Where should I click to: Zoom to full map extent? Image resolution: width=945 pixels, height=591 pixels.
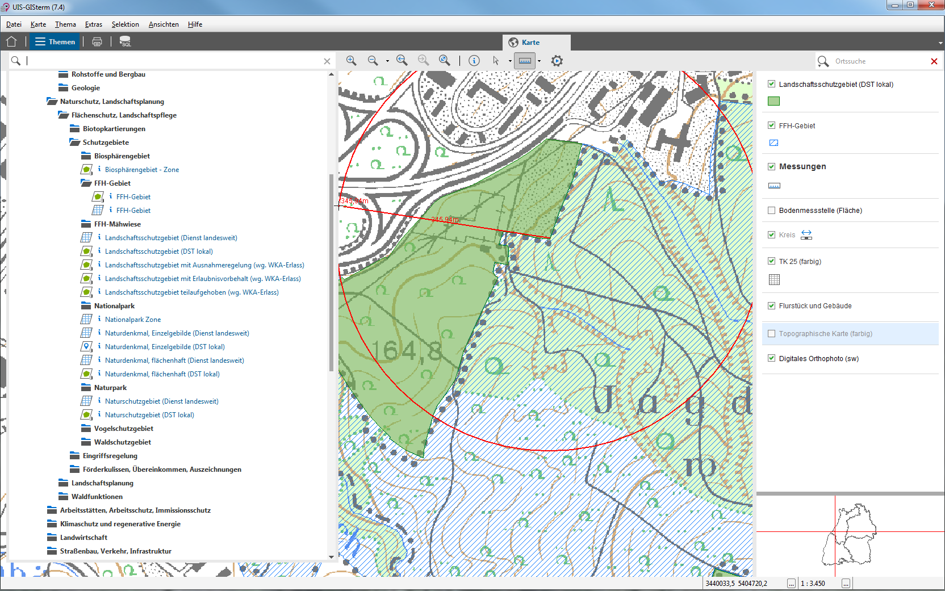point(445,60)
